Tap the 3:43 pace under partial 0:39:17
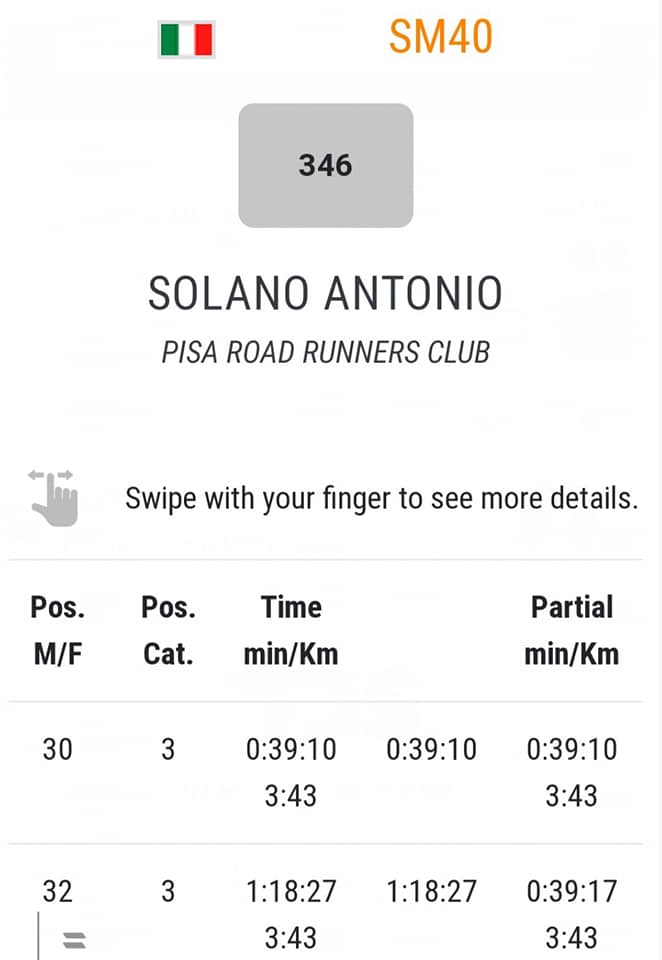This screenshot has width=662, height=960. click(571, 938)
